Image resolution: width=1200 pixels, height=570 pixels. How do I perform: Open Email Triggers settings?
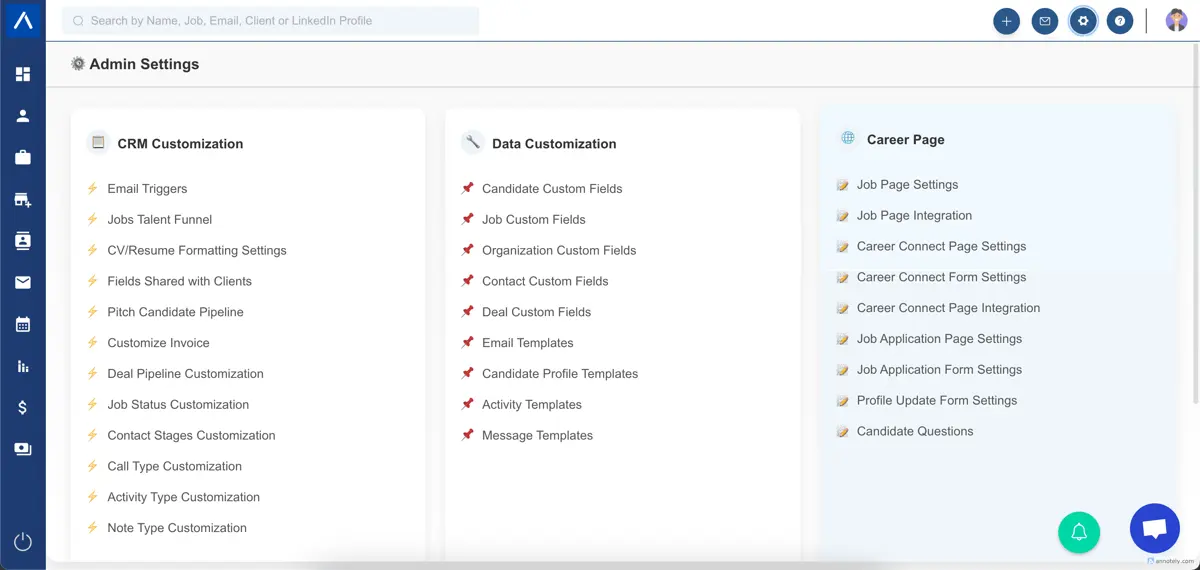tap(147, 189)
